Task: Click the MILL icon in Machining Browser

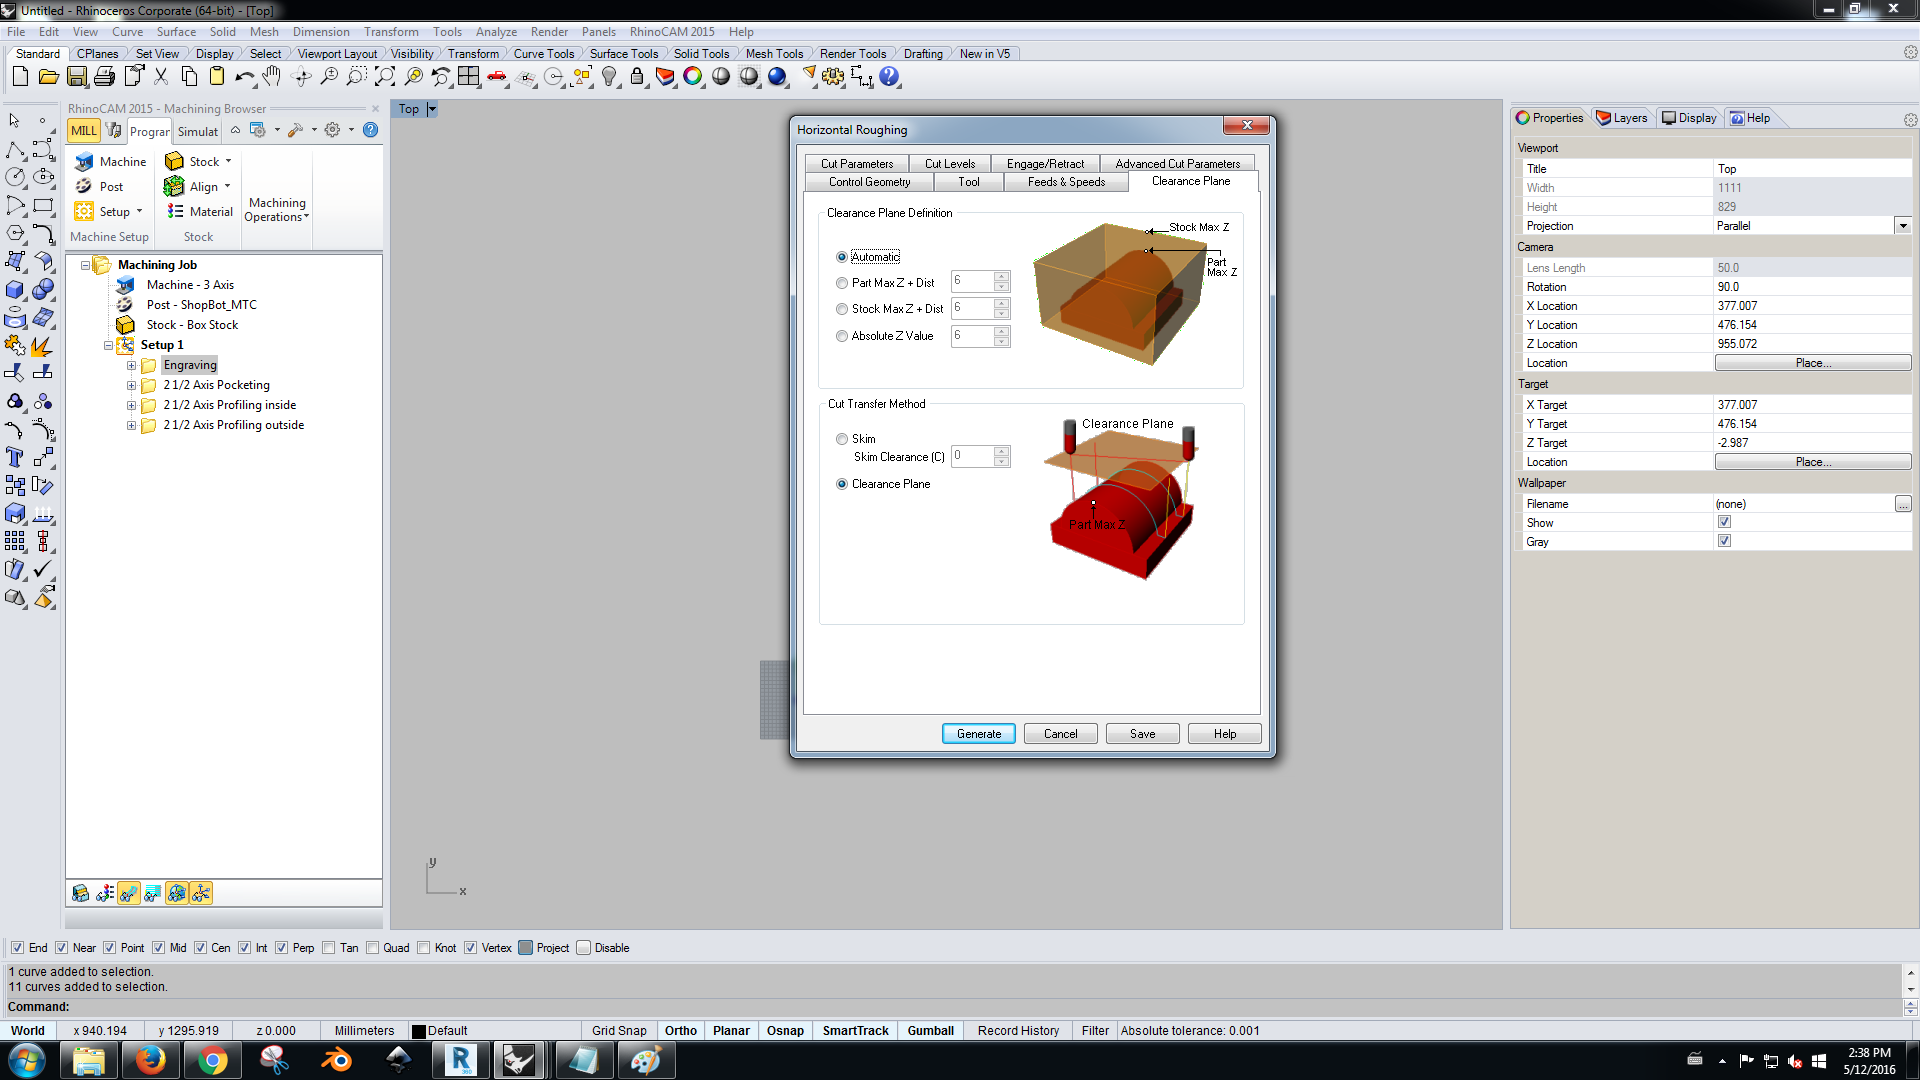Action: [x=84, y=131]
